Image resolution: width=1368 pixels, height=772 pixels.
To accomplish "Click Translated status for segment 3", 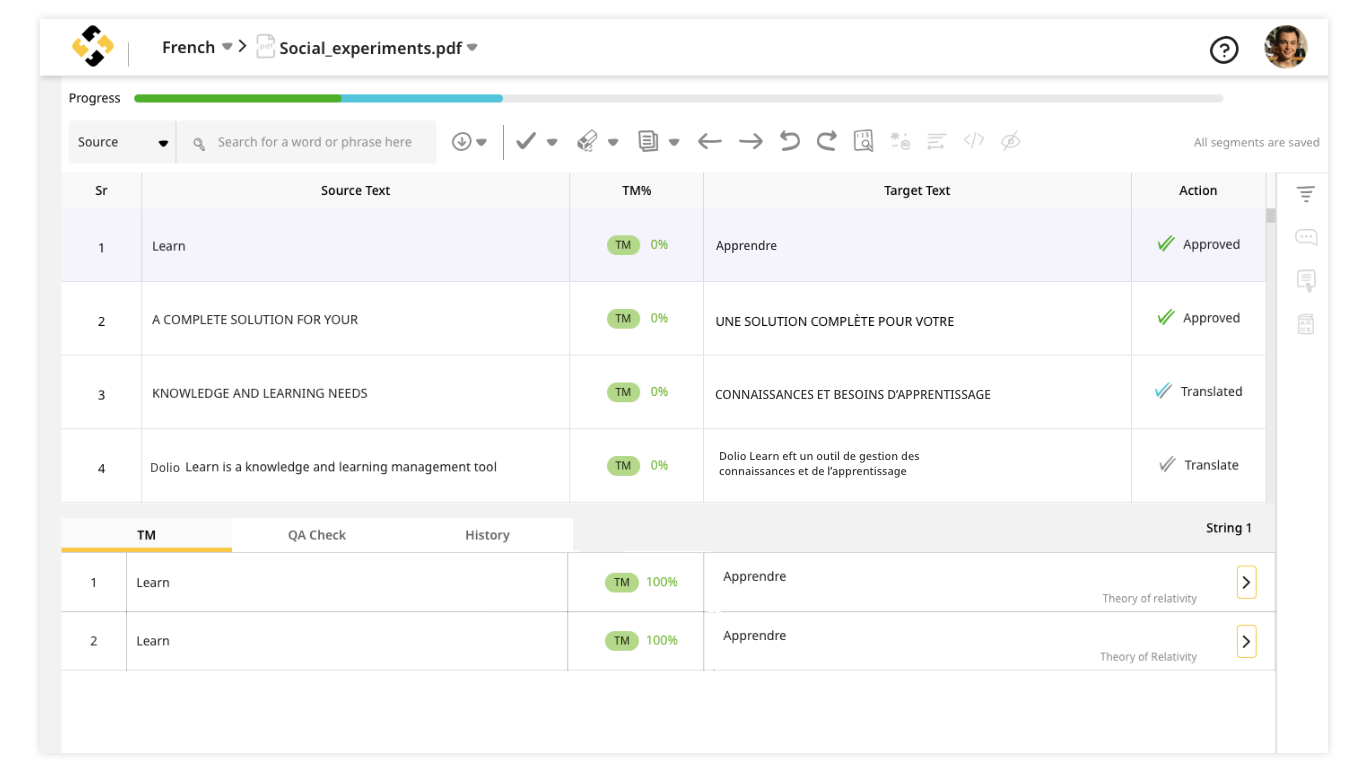I will click(x=1198, y=391).
